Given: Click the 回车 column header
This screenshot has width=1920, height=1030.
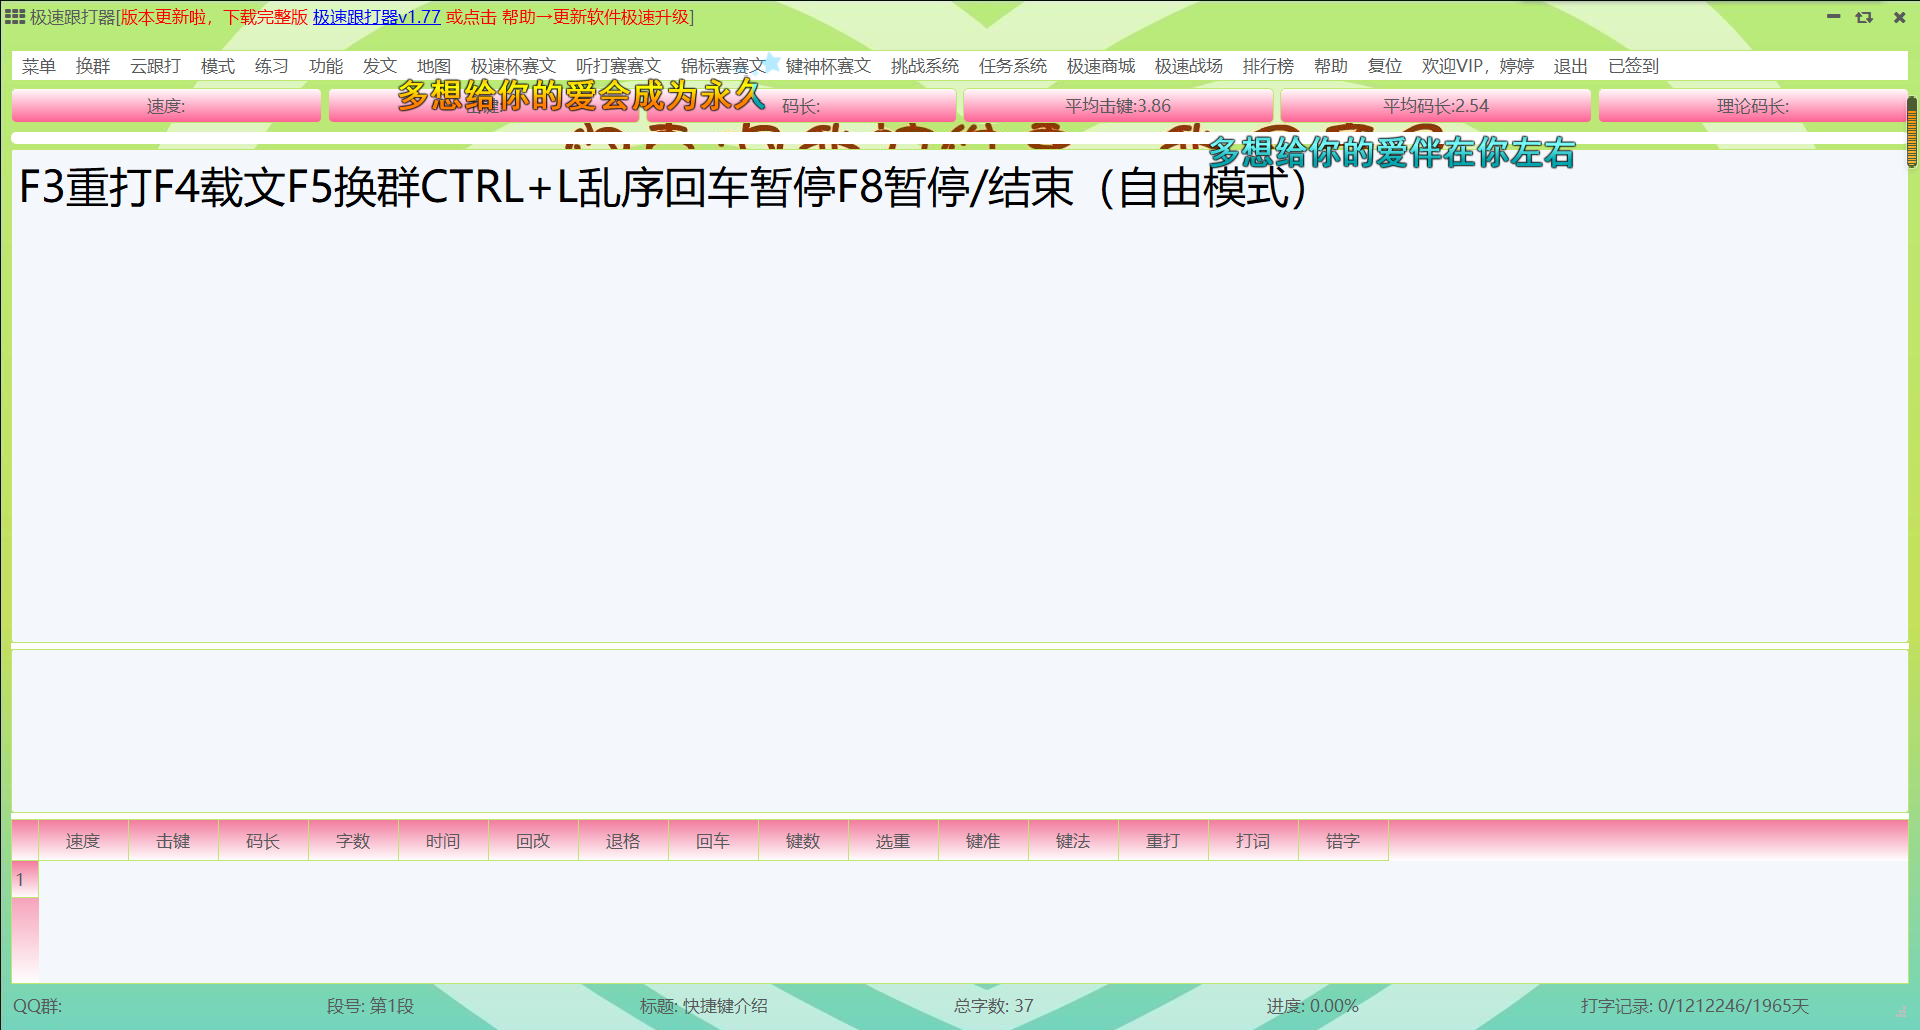Looking at the screenshot, I should pyautogui.click(x=713, y=841).
